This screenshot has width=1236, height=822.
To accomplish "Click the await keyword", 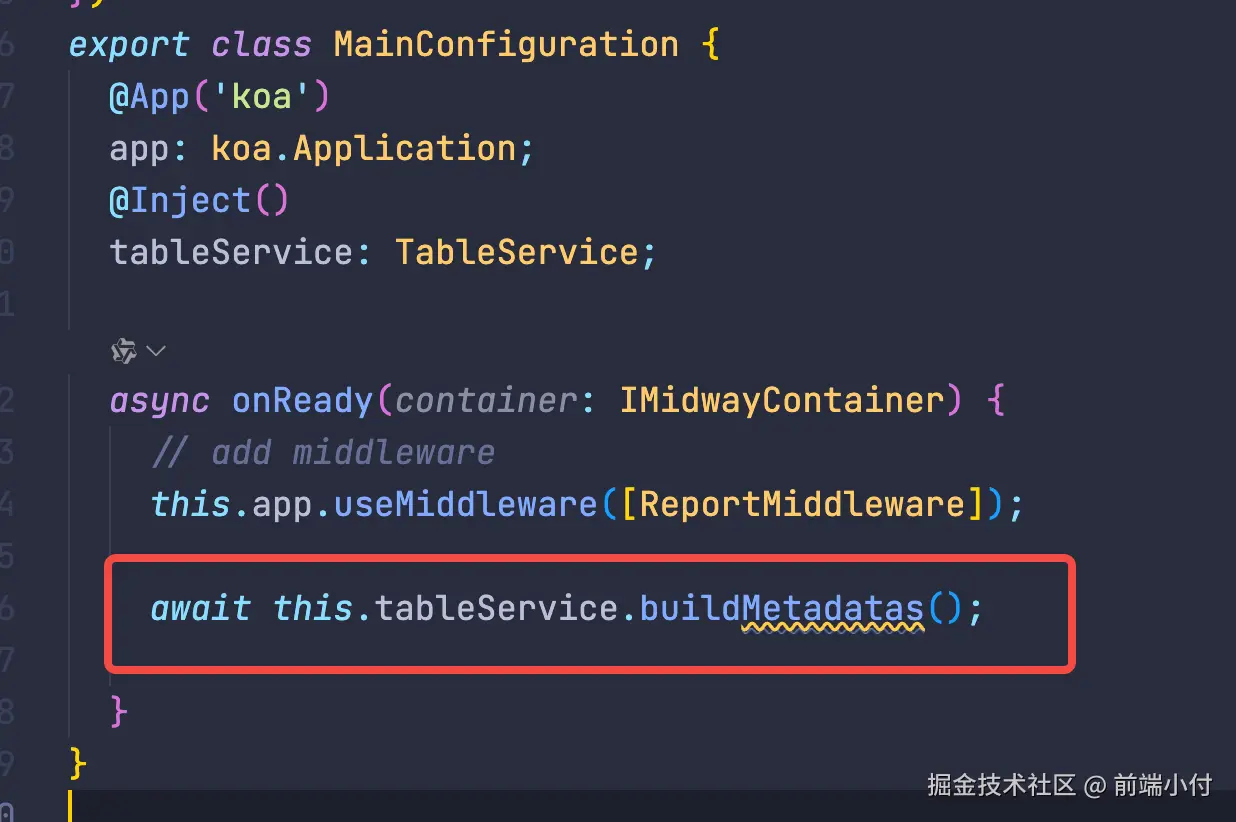I will coord(200,609).
